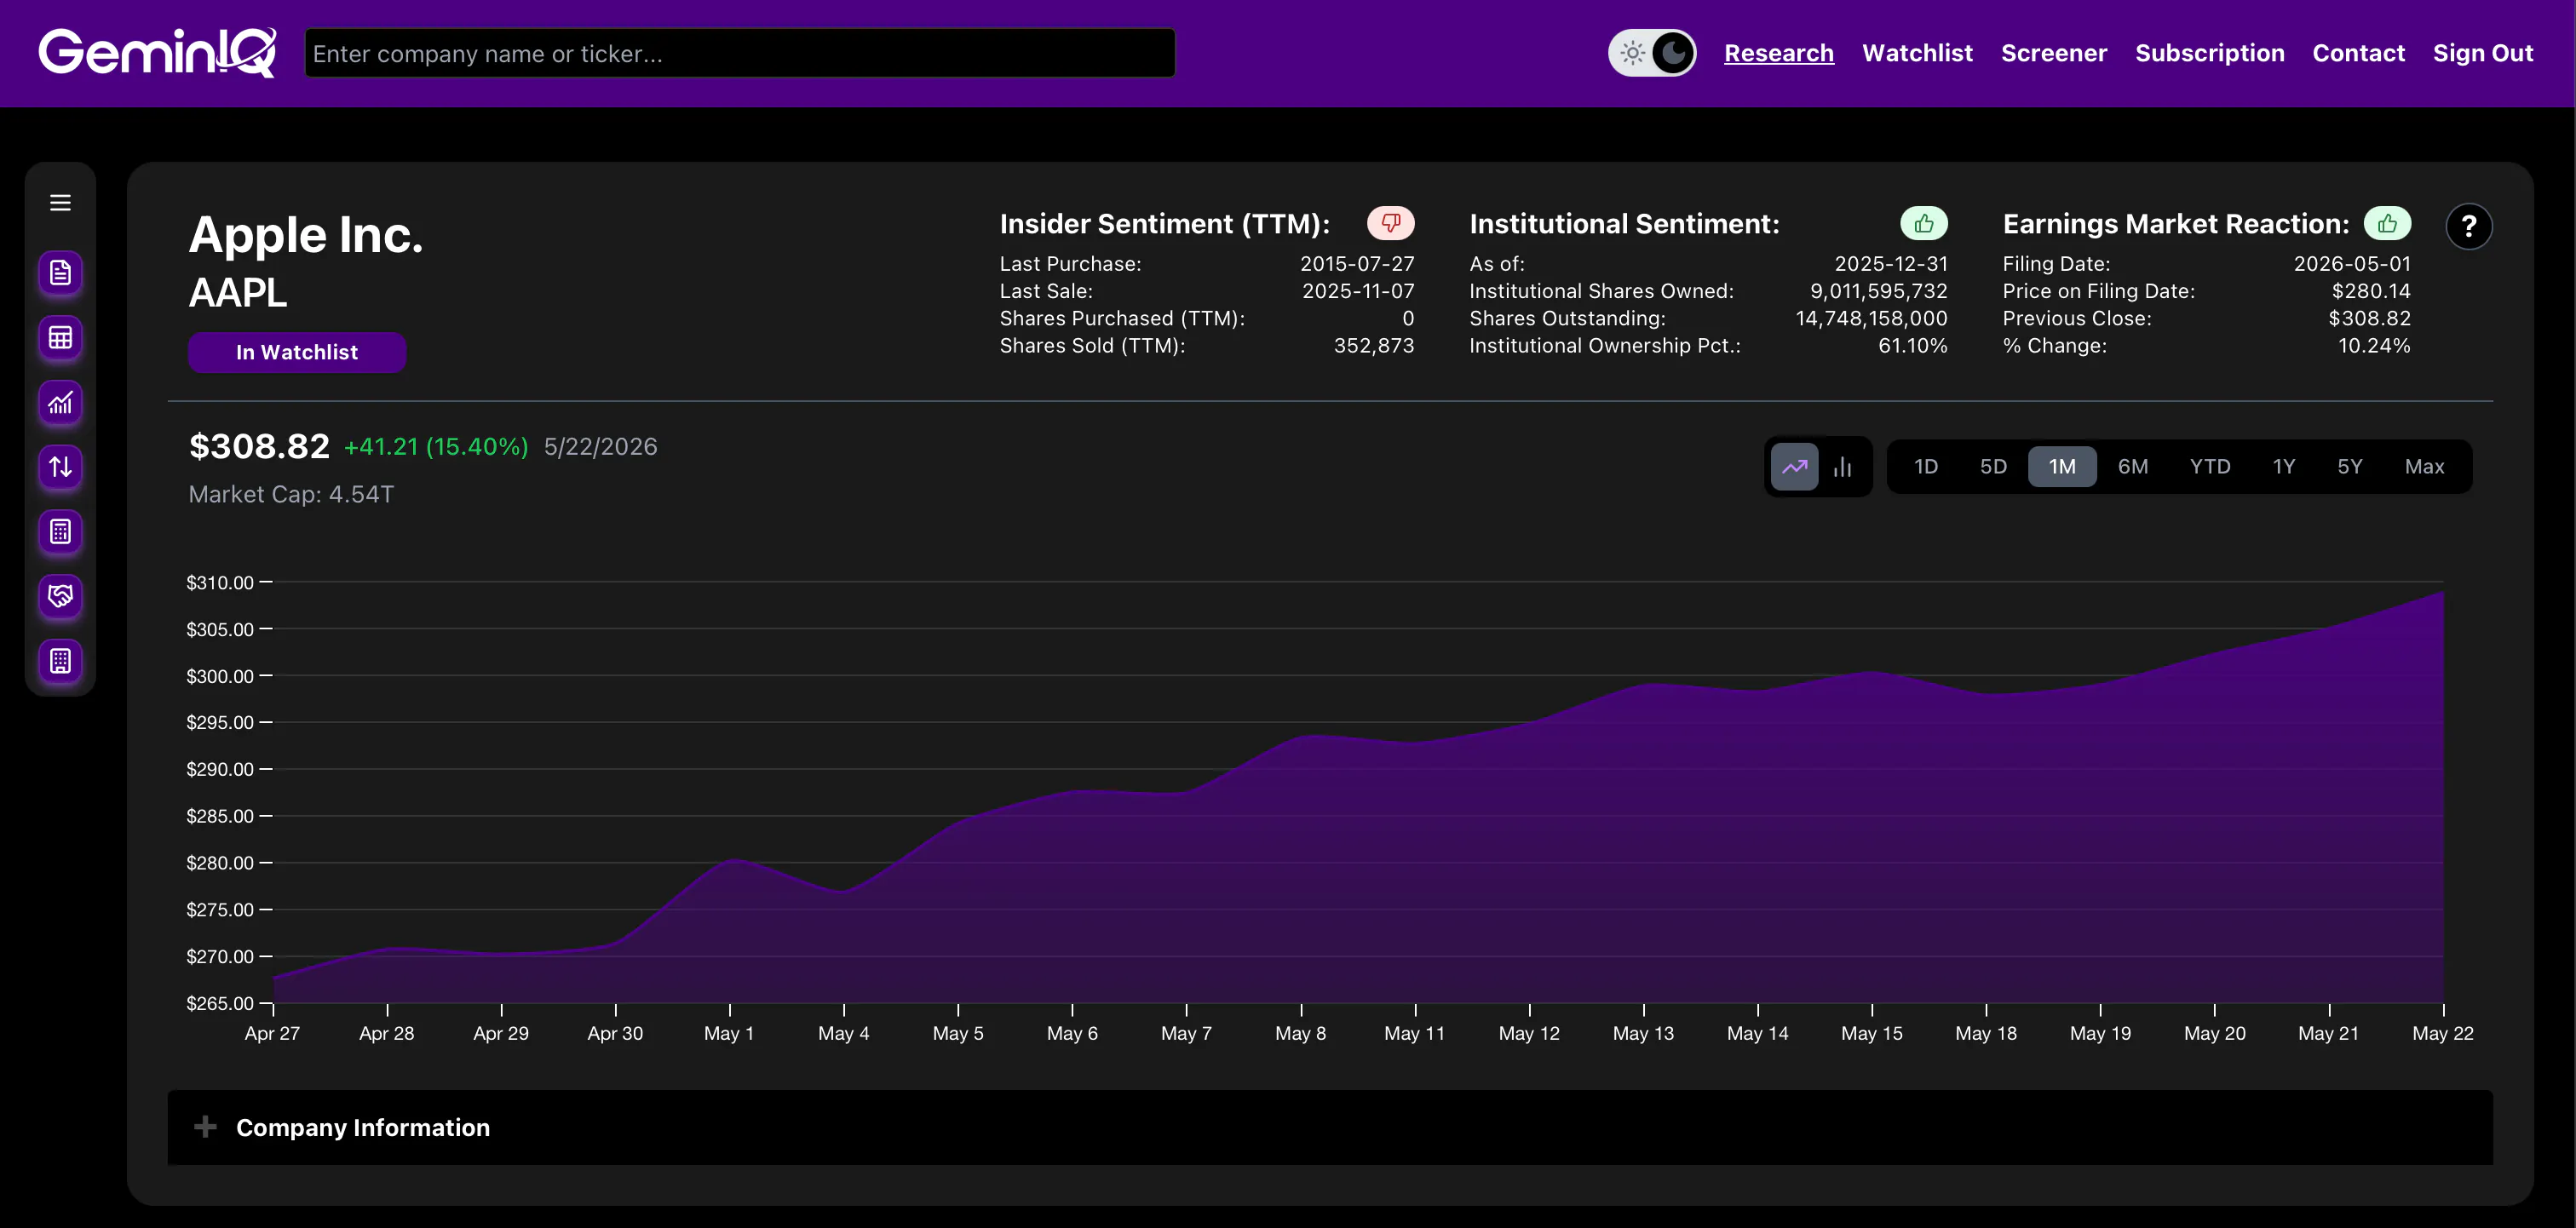Open the rising bar chart sidebar icon
Screen dimensions: 2576x1228
tap(60, 403)
